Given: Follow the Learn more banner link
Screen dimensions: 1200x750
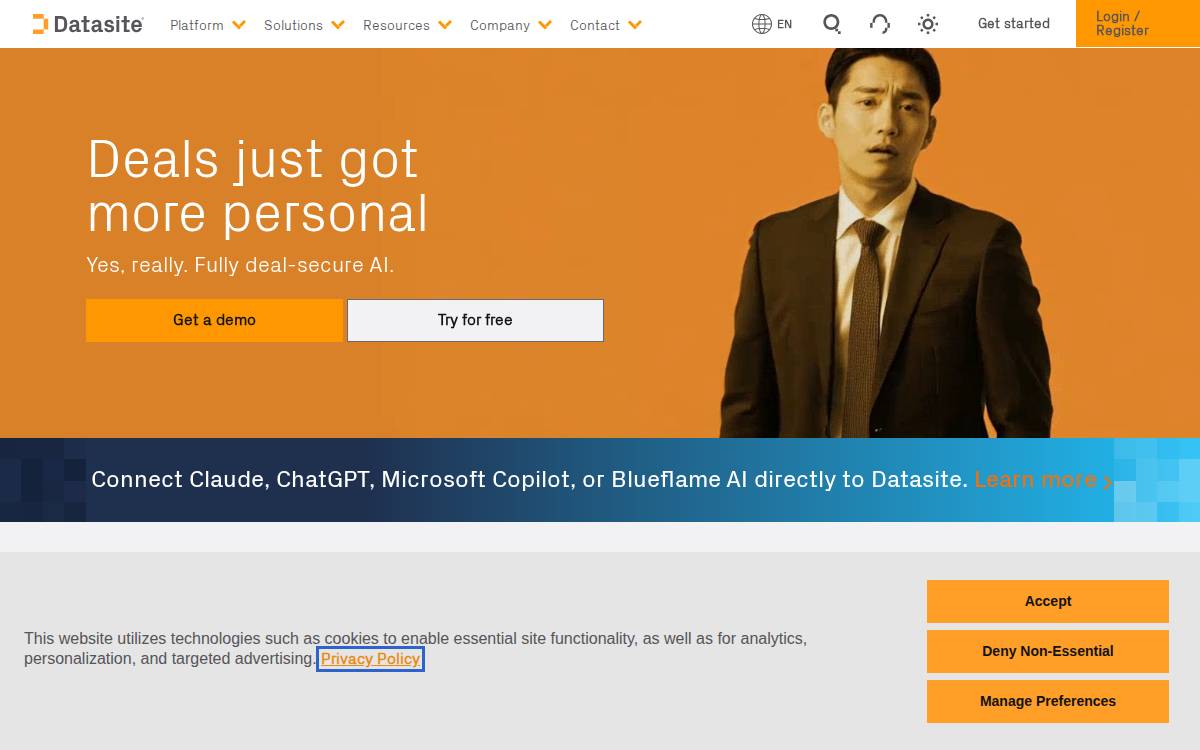Looking at the screenshot, I should [1043, 480].
